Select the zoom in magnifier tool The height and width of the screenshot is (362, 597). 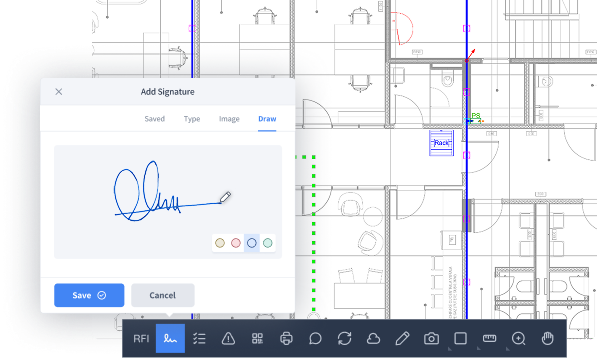coord(519,338)
